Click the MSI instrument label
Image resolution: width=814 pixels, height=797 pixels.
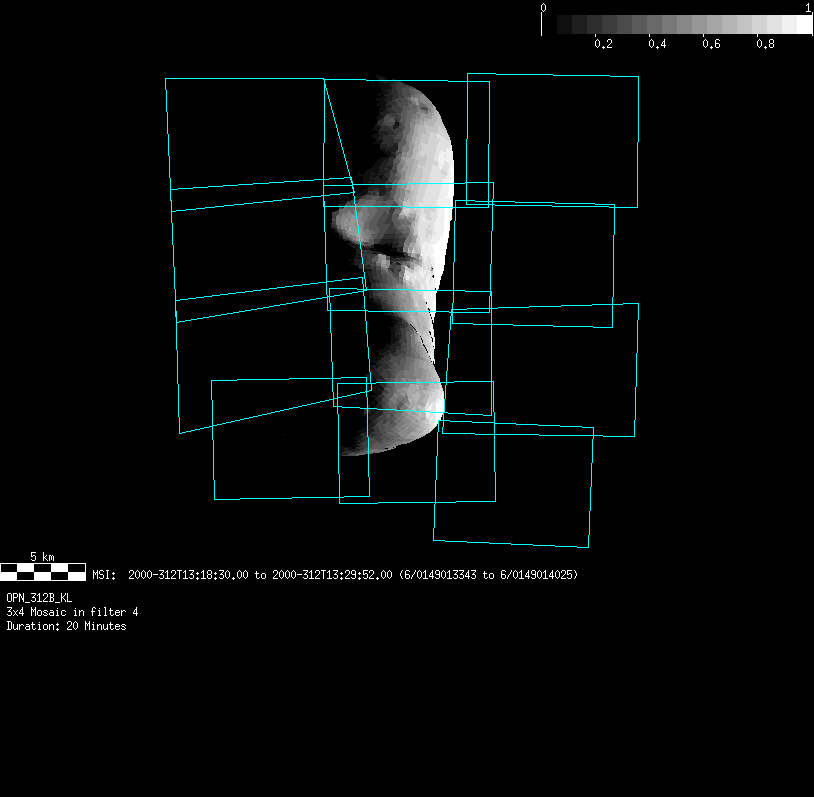pyautogui.click(x=104, y=575)
